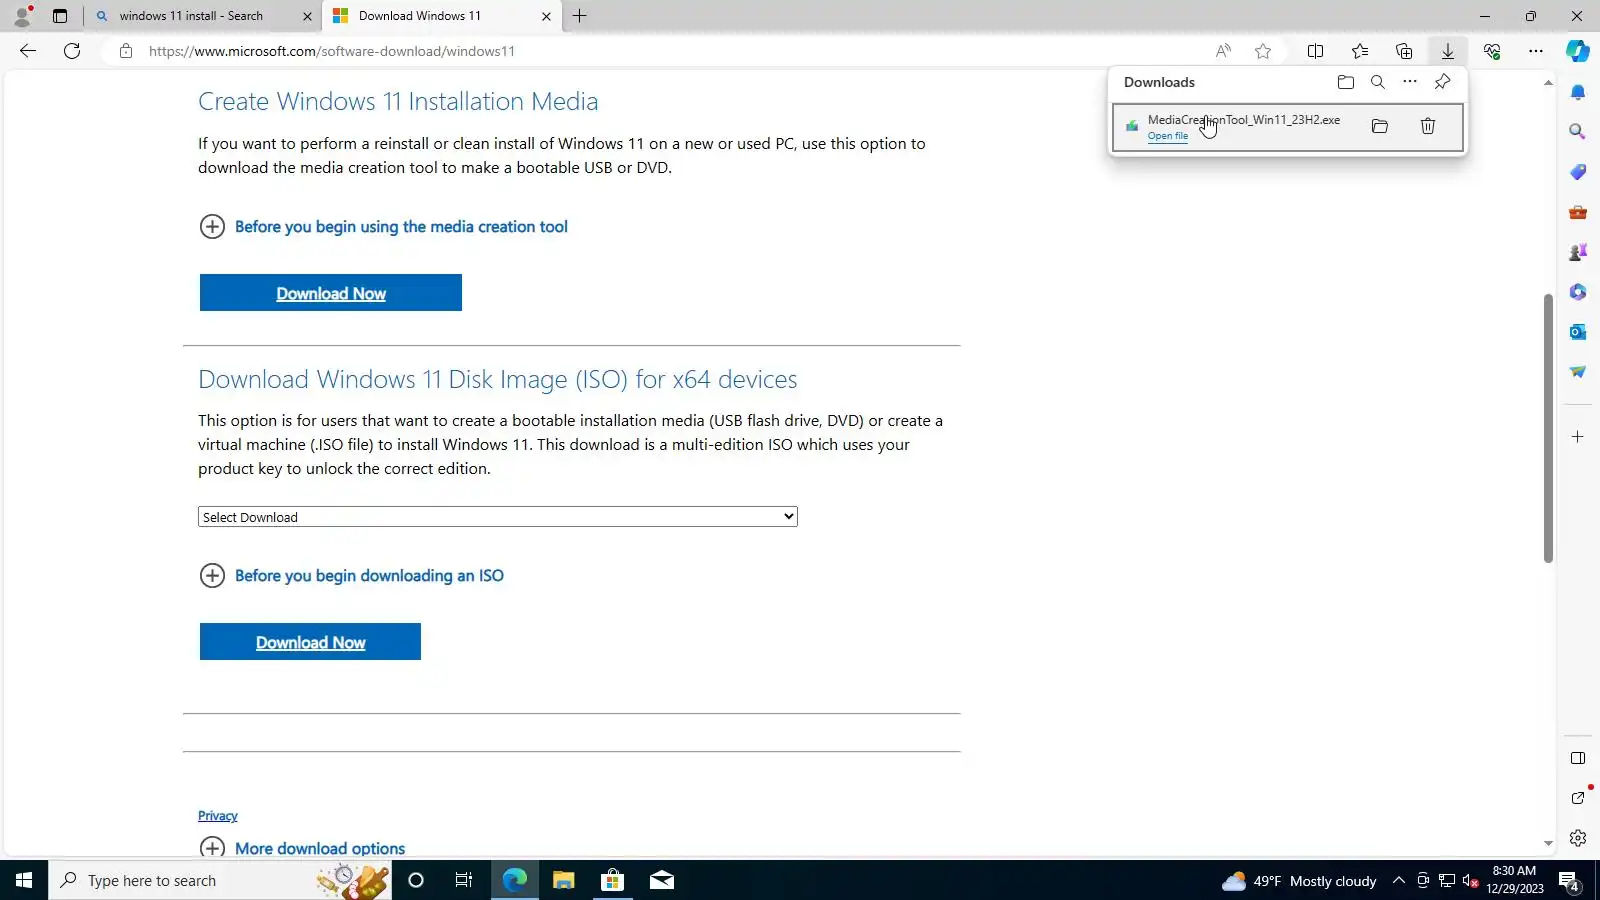Open link in external window sidebar icon
The height and width of the screenshot is (900, 1600).
[x=1578, y=798]
